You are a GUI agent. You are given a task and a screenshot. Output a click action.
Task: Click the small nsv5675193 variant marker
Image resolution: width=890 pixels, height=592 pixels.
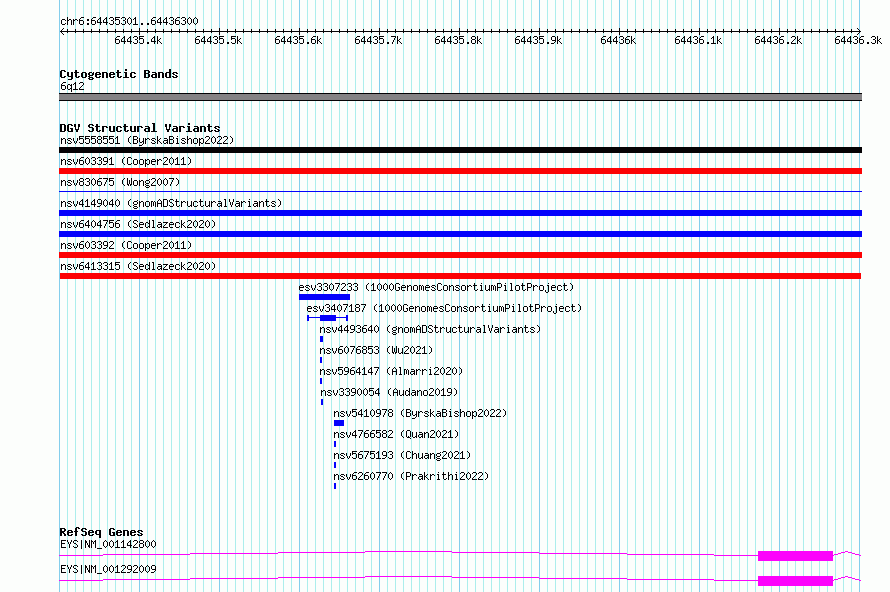[335, 465]
